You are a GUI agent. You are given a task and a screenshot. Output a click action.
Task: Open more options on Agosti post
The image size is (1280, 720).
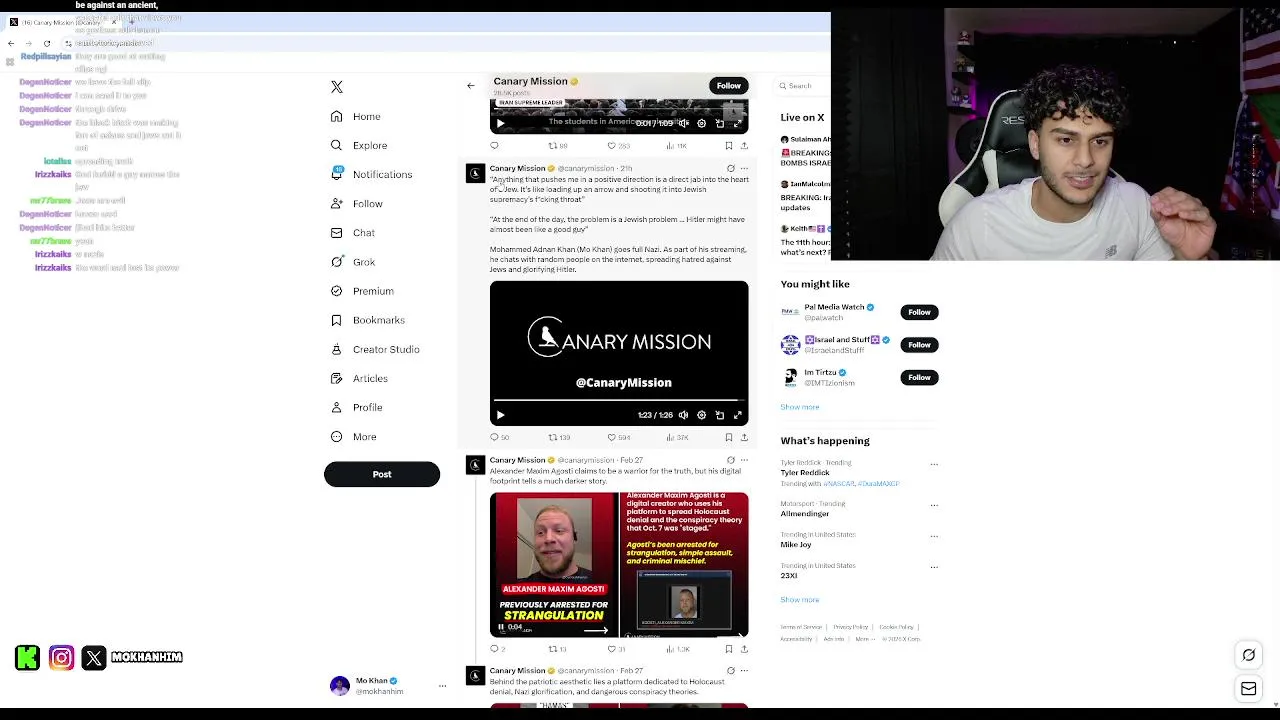tap(744, 460)
